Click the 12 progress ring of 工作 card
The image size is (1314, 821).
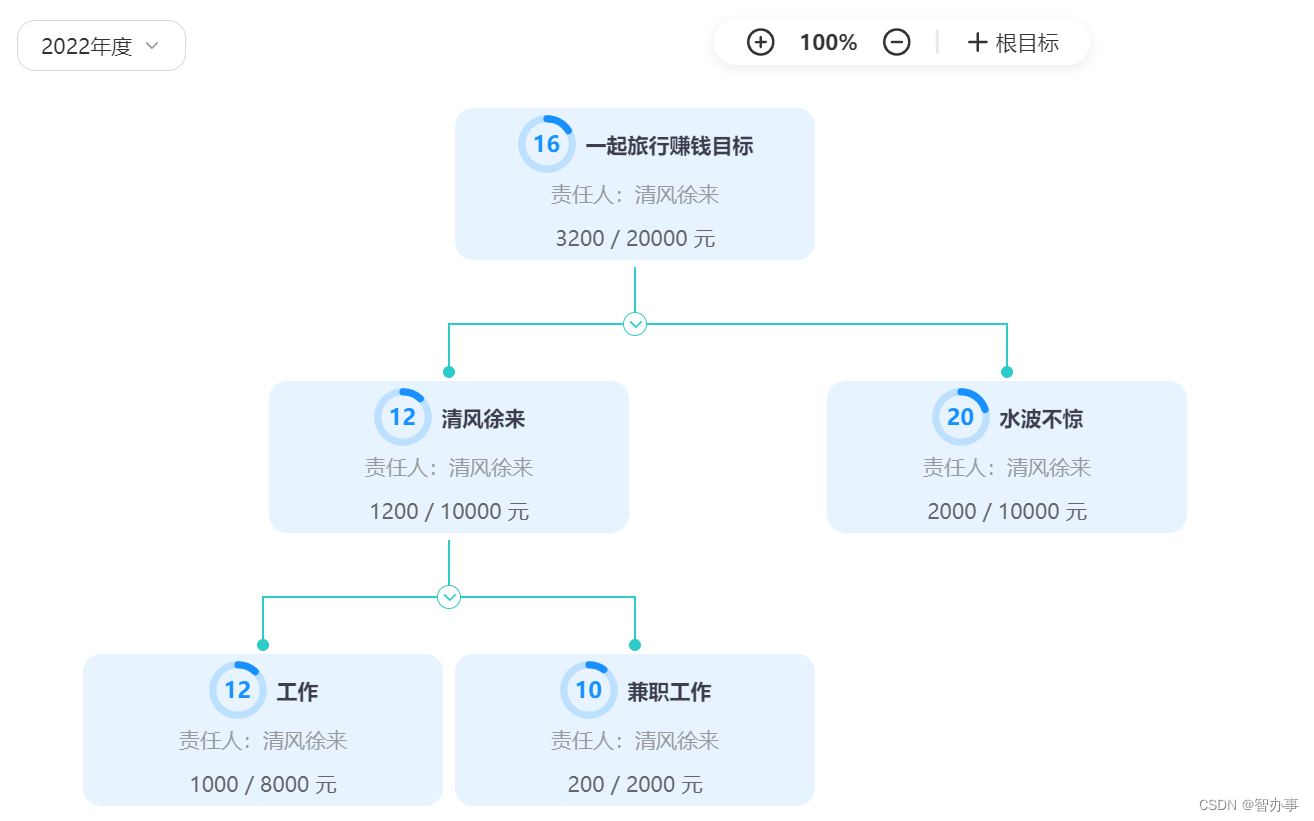237,690
